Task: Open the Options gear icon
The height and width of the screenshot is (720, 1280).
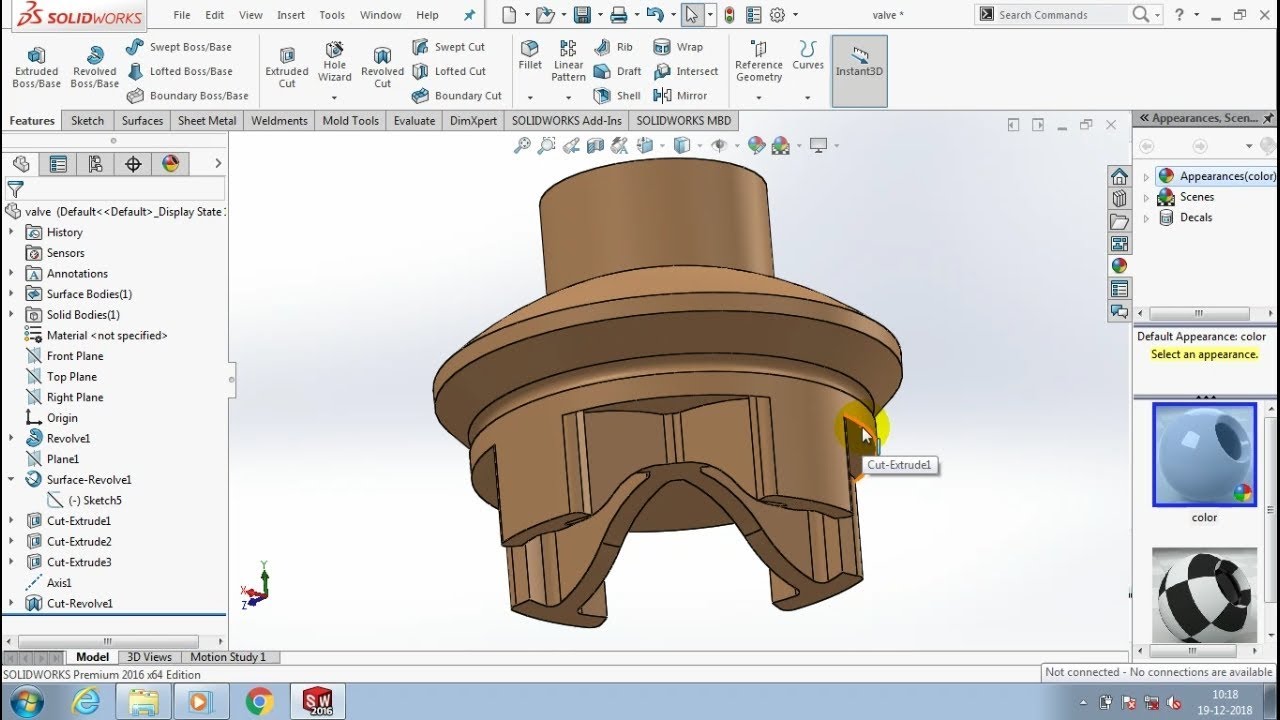Action: [777, 15]
